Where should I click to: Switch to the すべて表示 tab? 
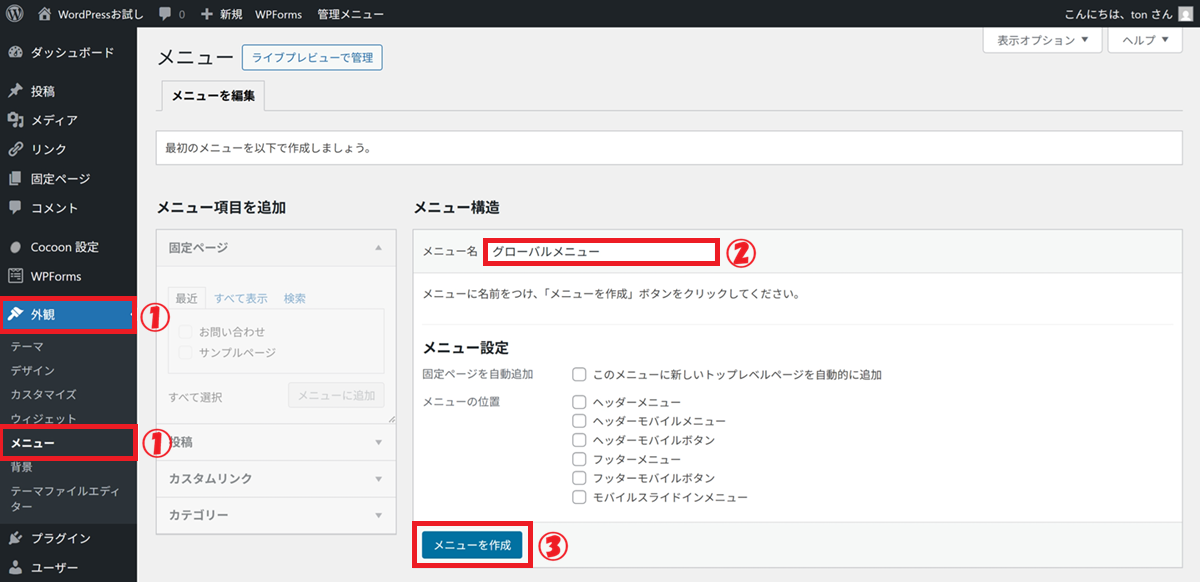pyautogui.click(x=241, y=298)
